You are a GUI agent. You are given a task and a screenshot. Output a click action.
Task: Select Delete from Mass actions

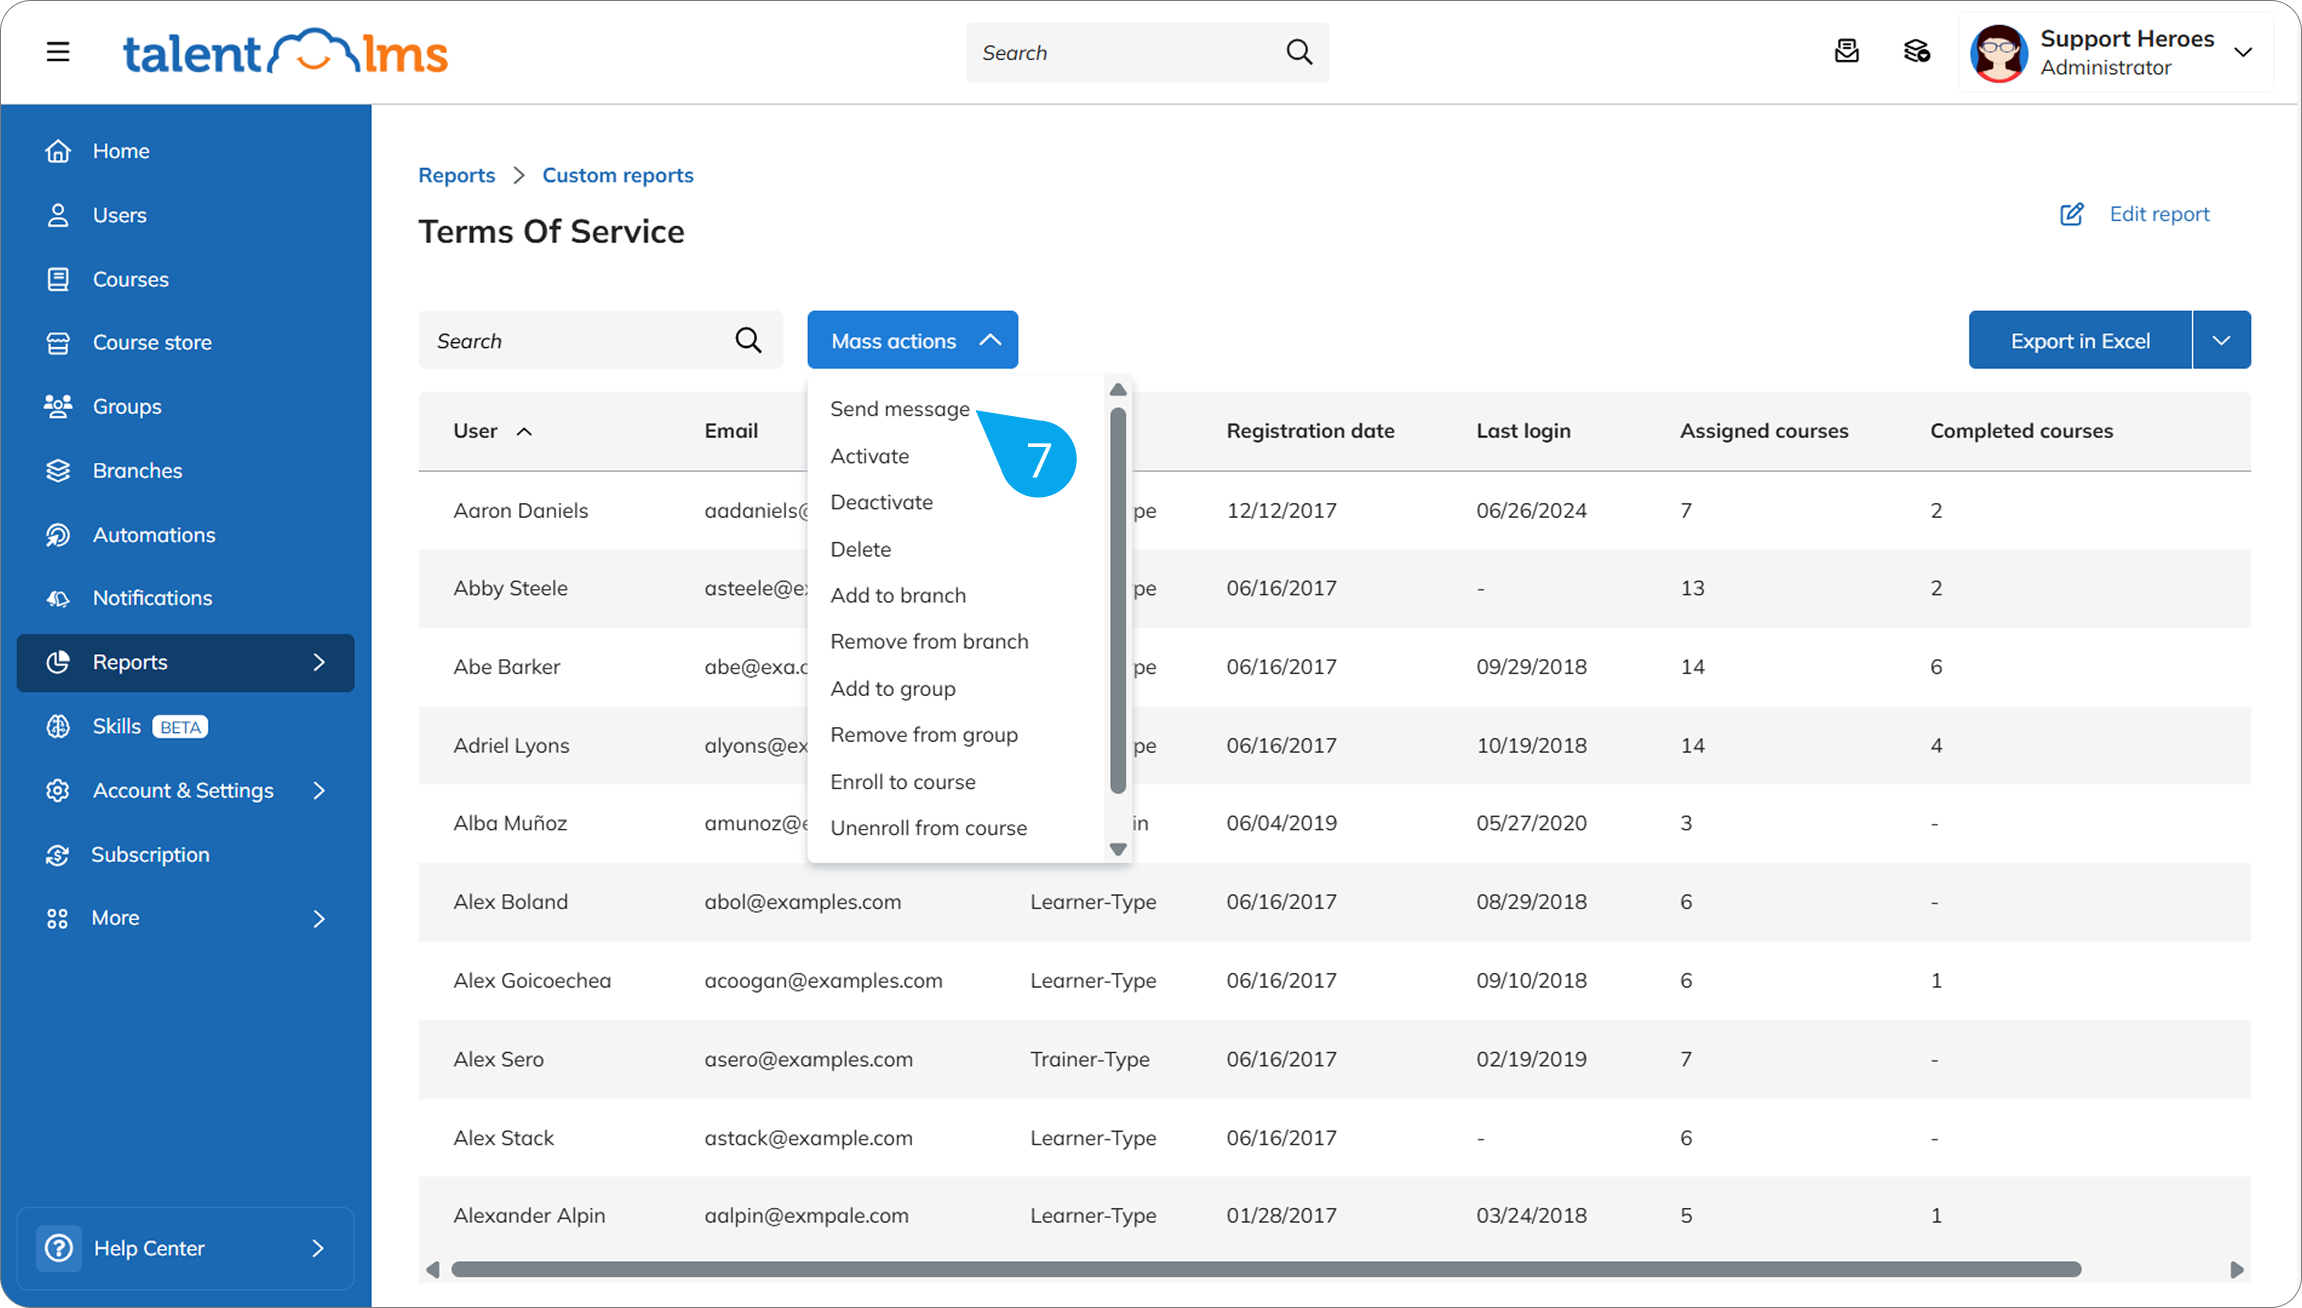click(860, 549)
